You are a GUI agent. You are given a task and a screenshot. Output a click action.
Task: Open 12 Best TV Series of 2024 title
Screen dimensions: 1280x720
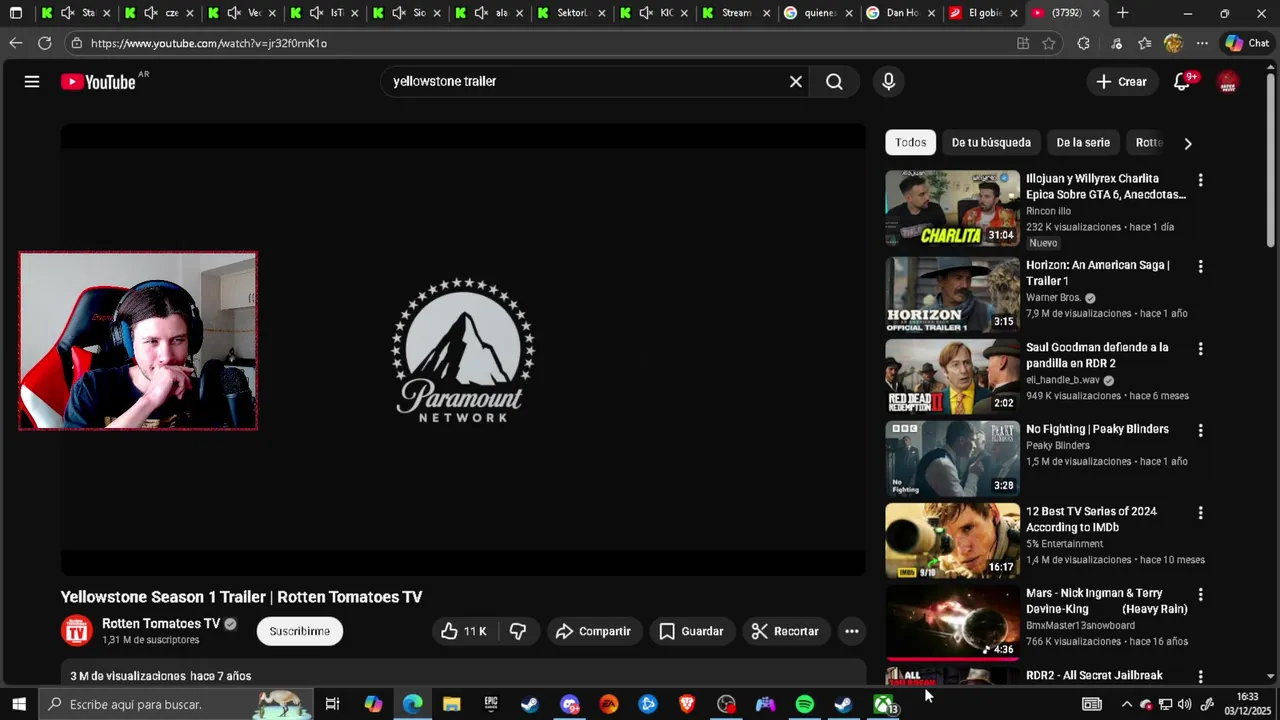(x=1091, y=519)
